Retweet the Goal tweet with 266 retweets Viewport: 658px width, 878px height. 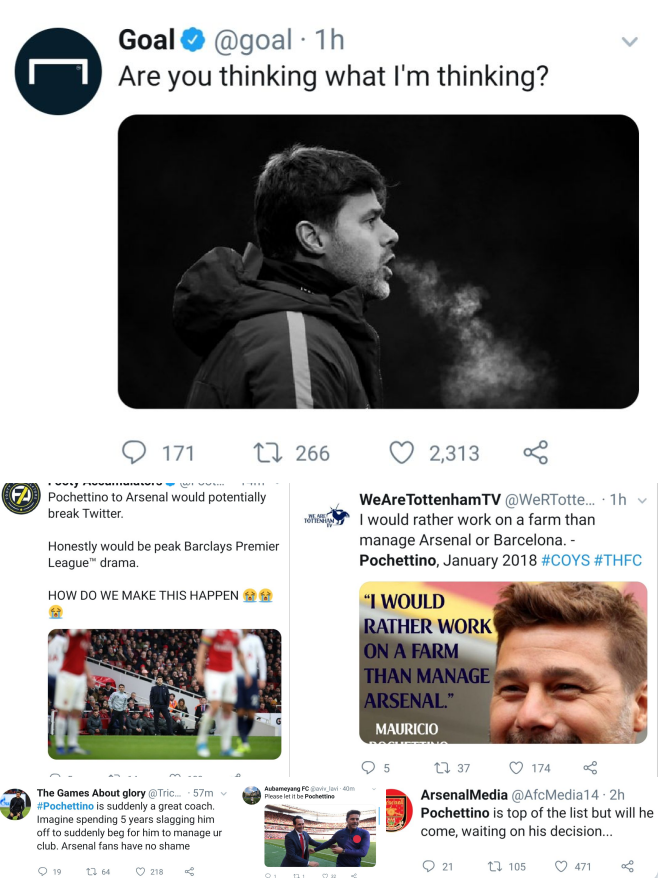(x=267, y=453)
